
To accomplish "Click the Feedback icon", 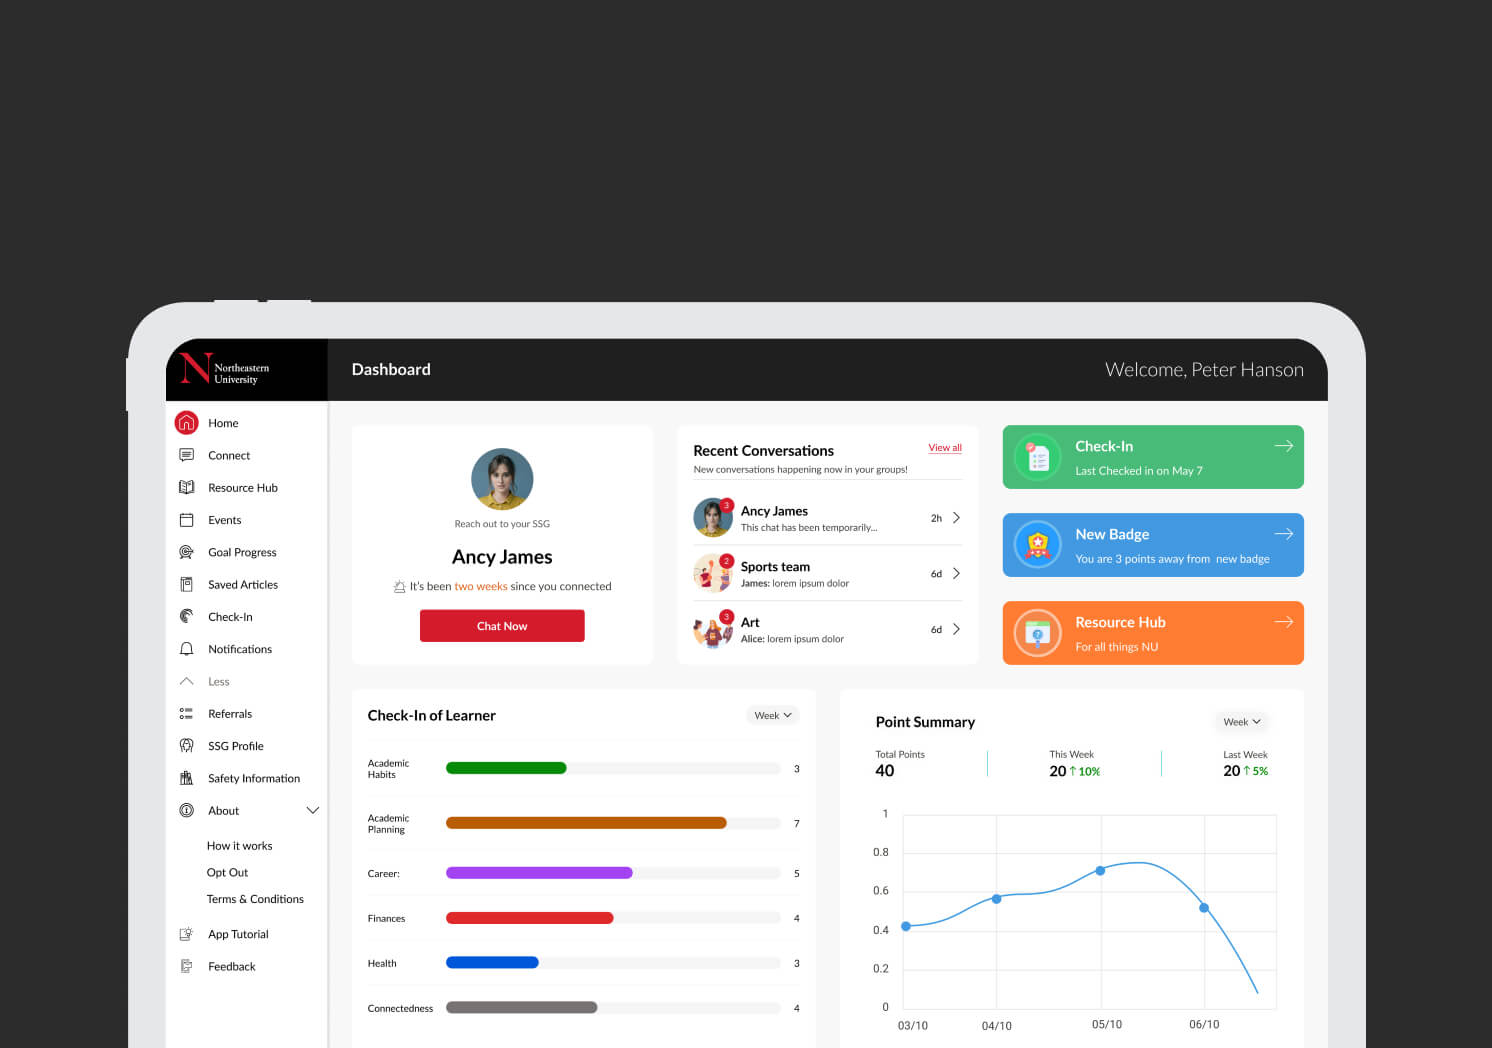I will click(186, 966).
